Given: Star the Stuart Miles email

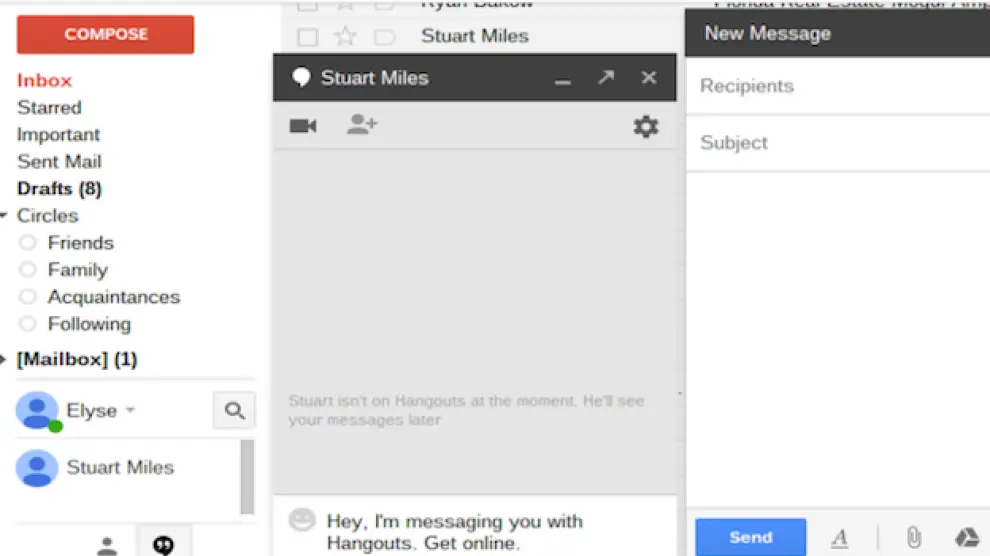Looking at the screenshot, I should click(345, 37).
